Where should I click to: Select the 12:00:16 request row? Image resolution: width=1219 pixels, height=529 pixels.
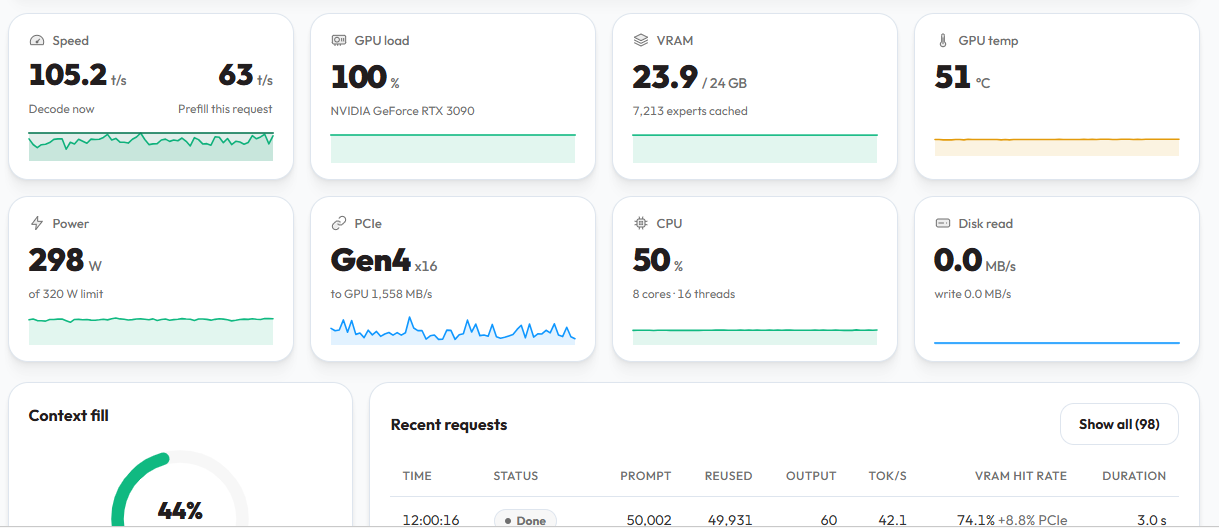click(x=785, y=520)
